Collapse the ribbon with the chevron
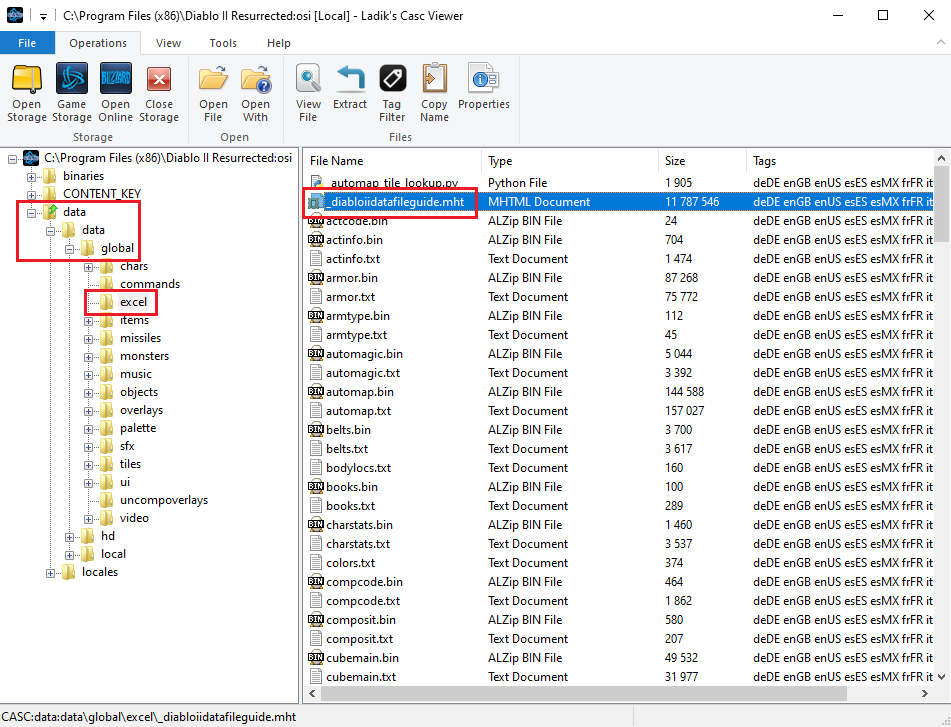This screenshot has width=951, height=727. [941, 42]
